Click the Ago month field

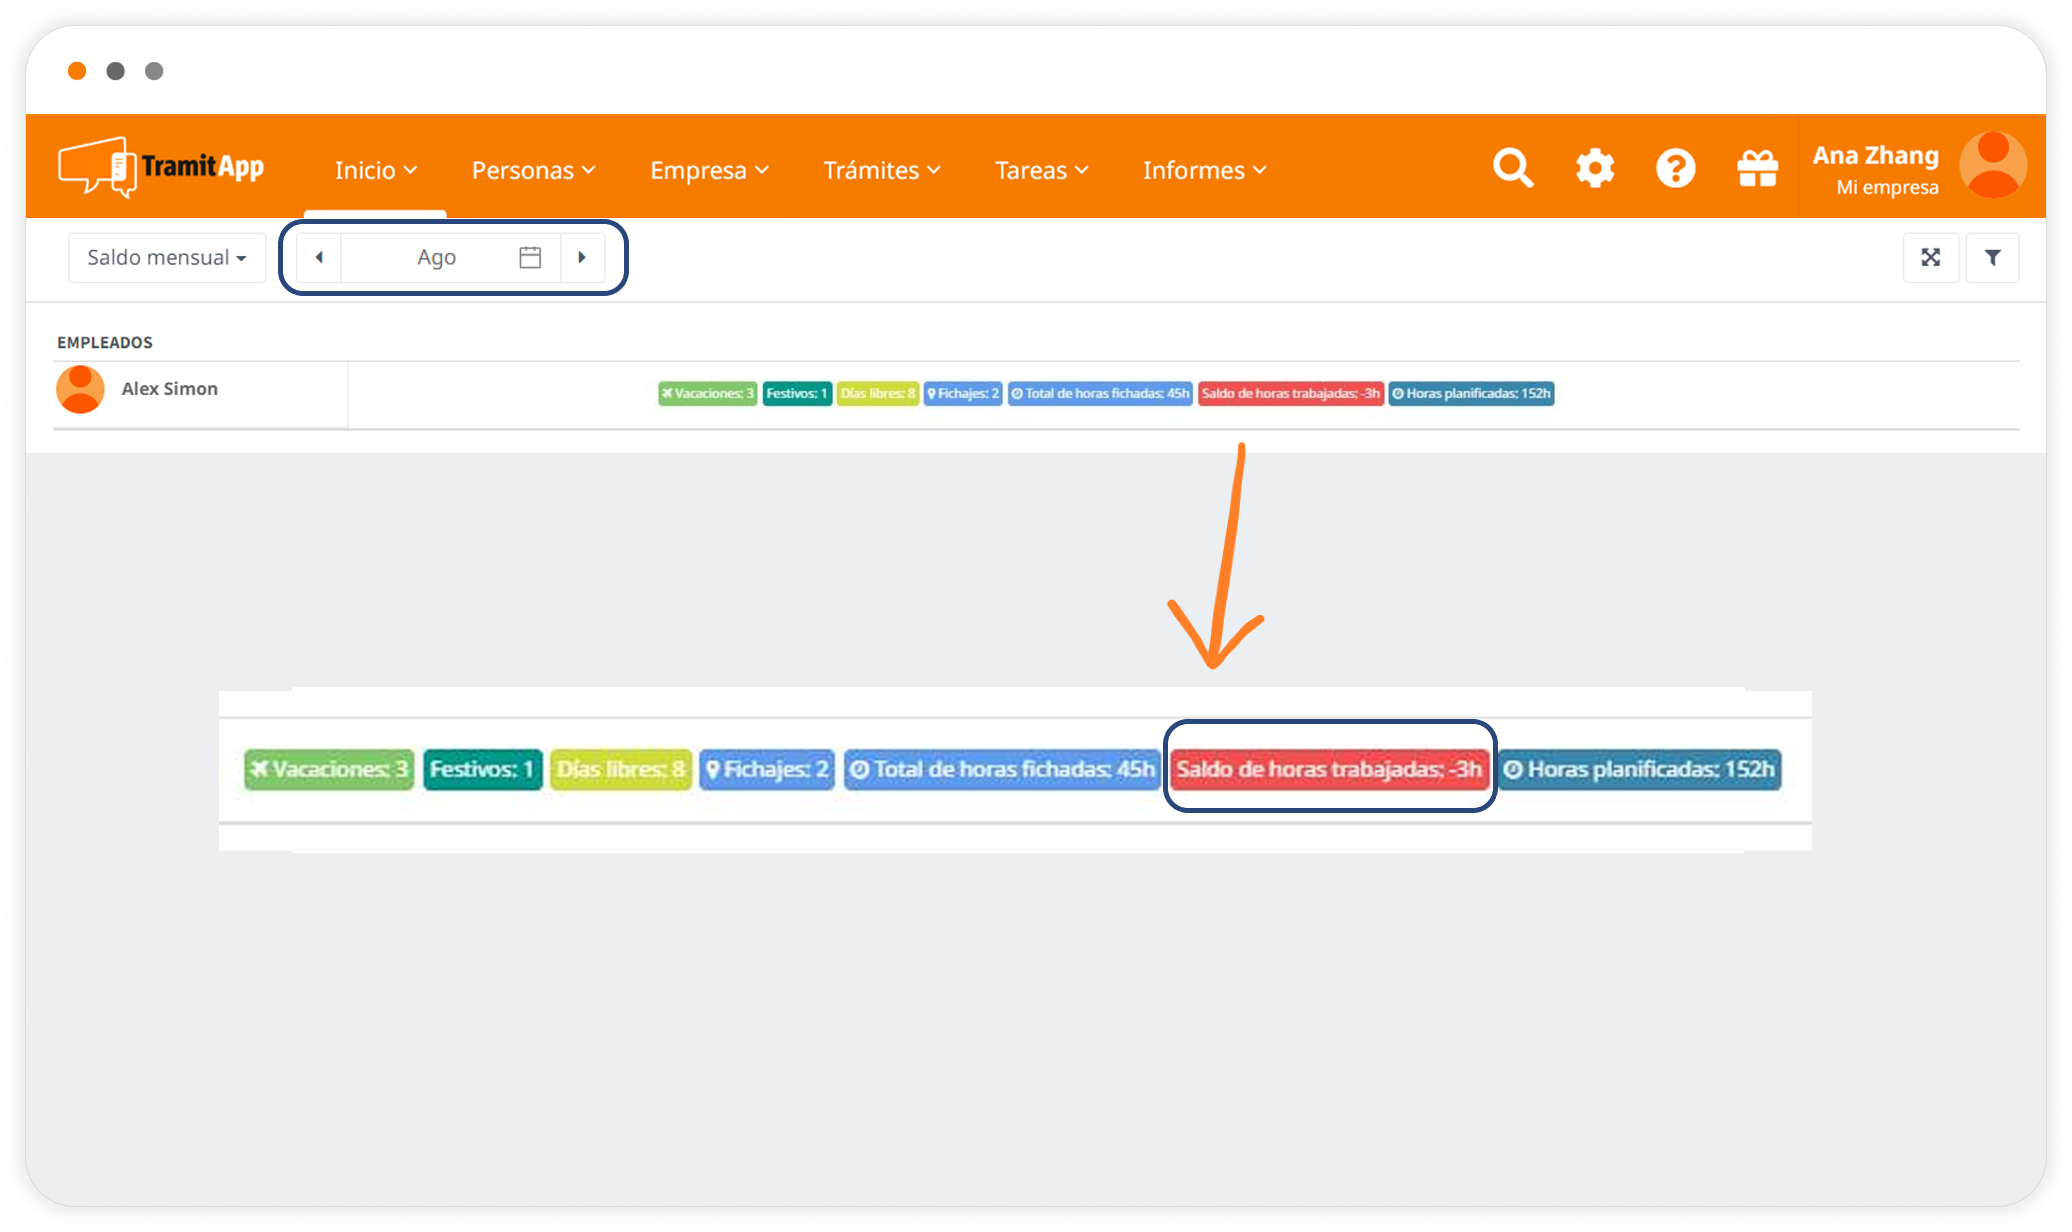click(x=436, y=257)
